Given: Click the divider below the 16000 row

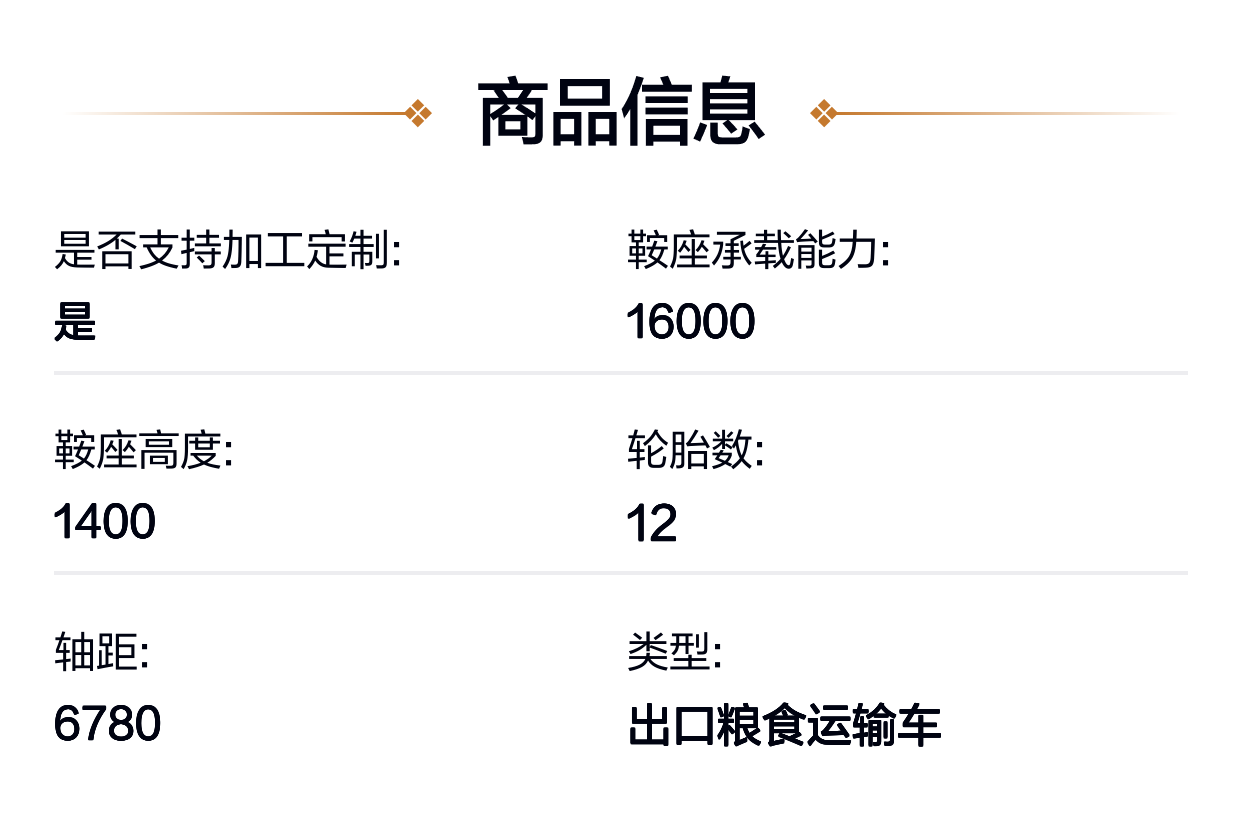Looking at the screenshot, I should [621, 373].
